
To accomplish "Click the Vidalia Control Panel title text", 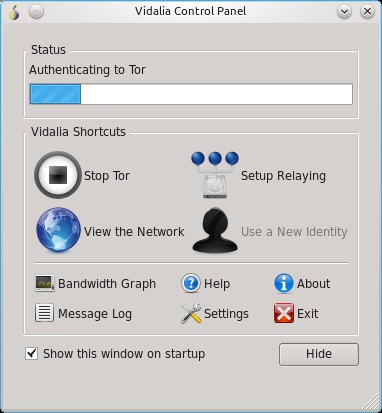I will (191, 11).
